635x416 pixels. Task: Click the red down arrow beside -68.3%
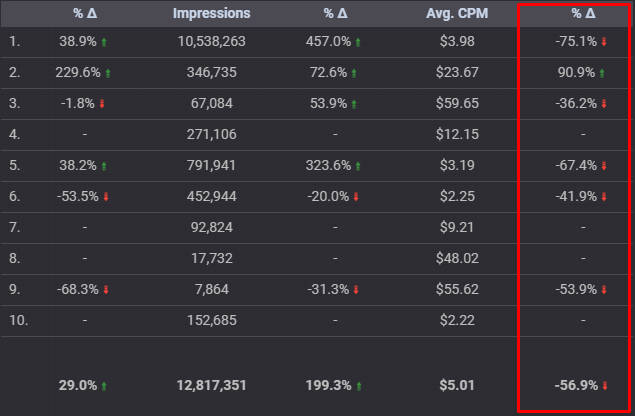click(105, 290)
